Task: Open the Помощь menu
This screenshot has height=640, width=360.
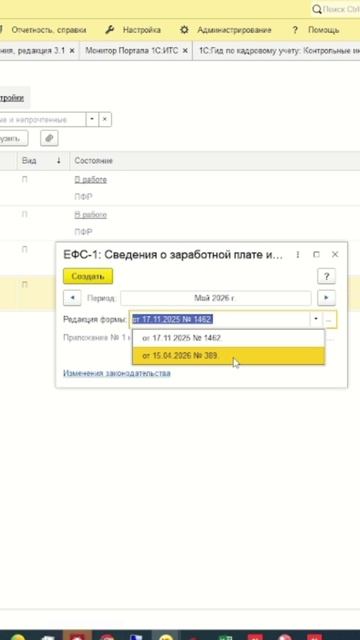Action: [323, 30]
